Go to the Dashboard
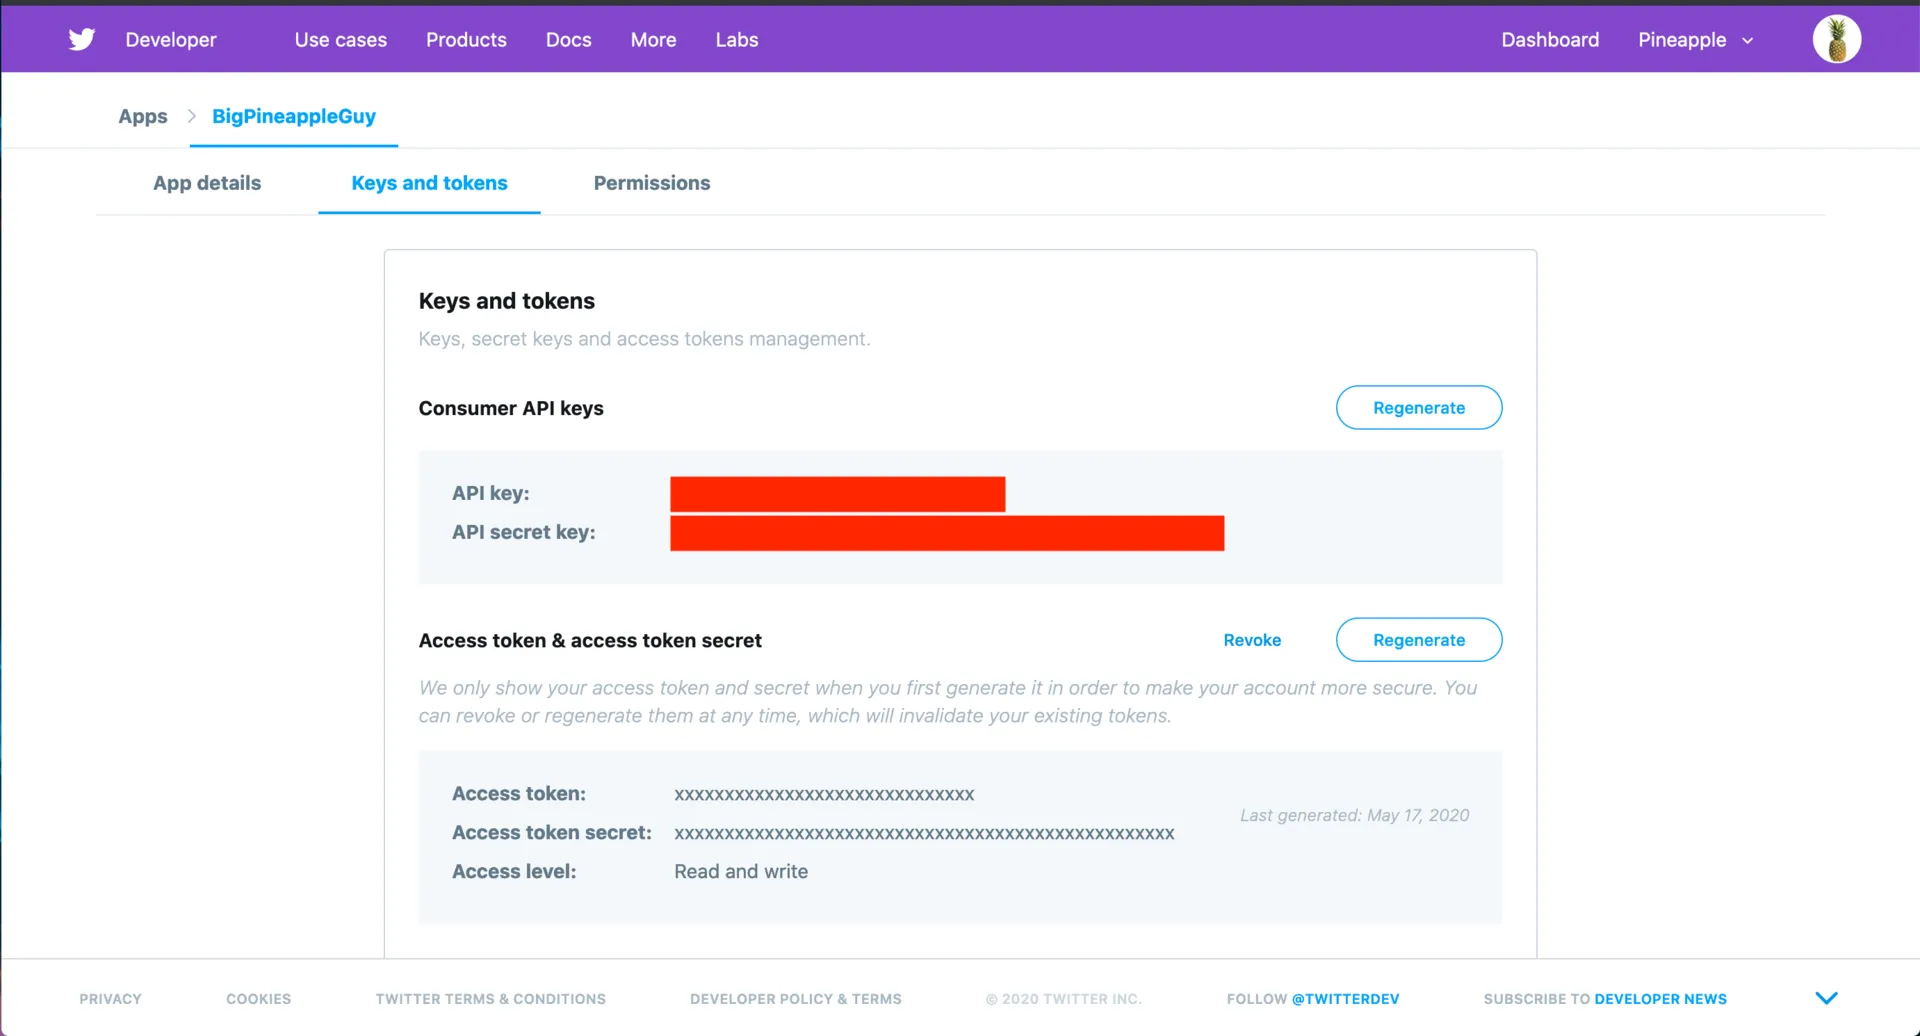 click(x=1549, y=40)
